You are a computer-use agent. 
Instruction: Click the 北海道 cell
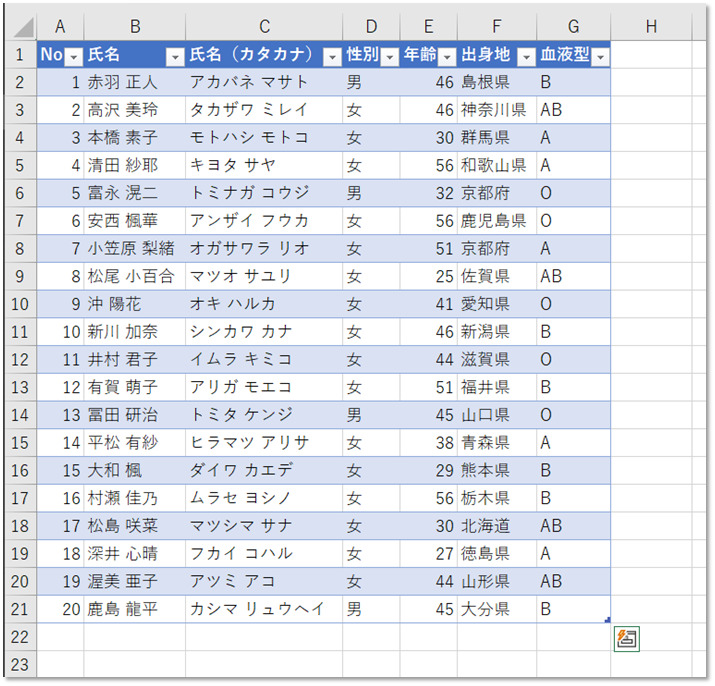(x=497, y=526)
